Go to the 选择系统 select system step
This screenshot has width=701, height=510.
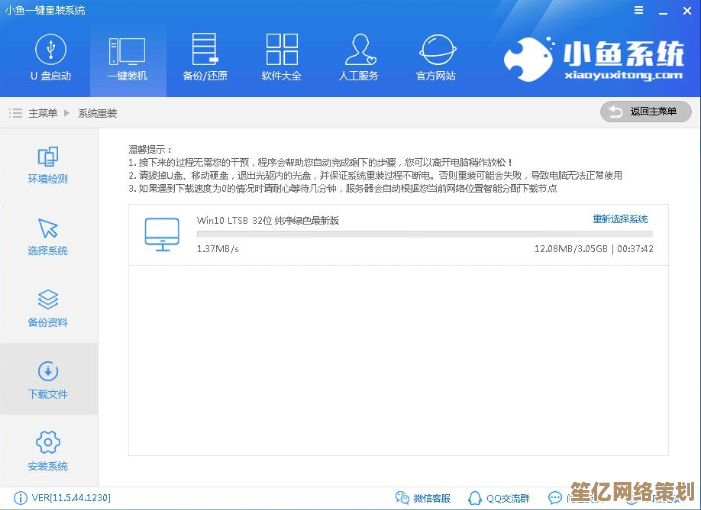[48, 237]
